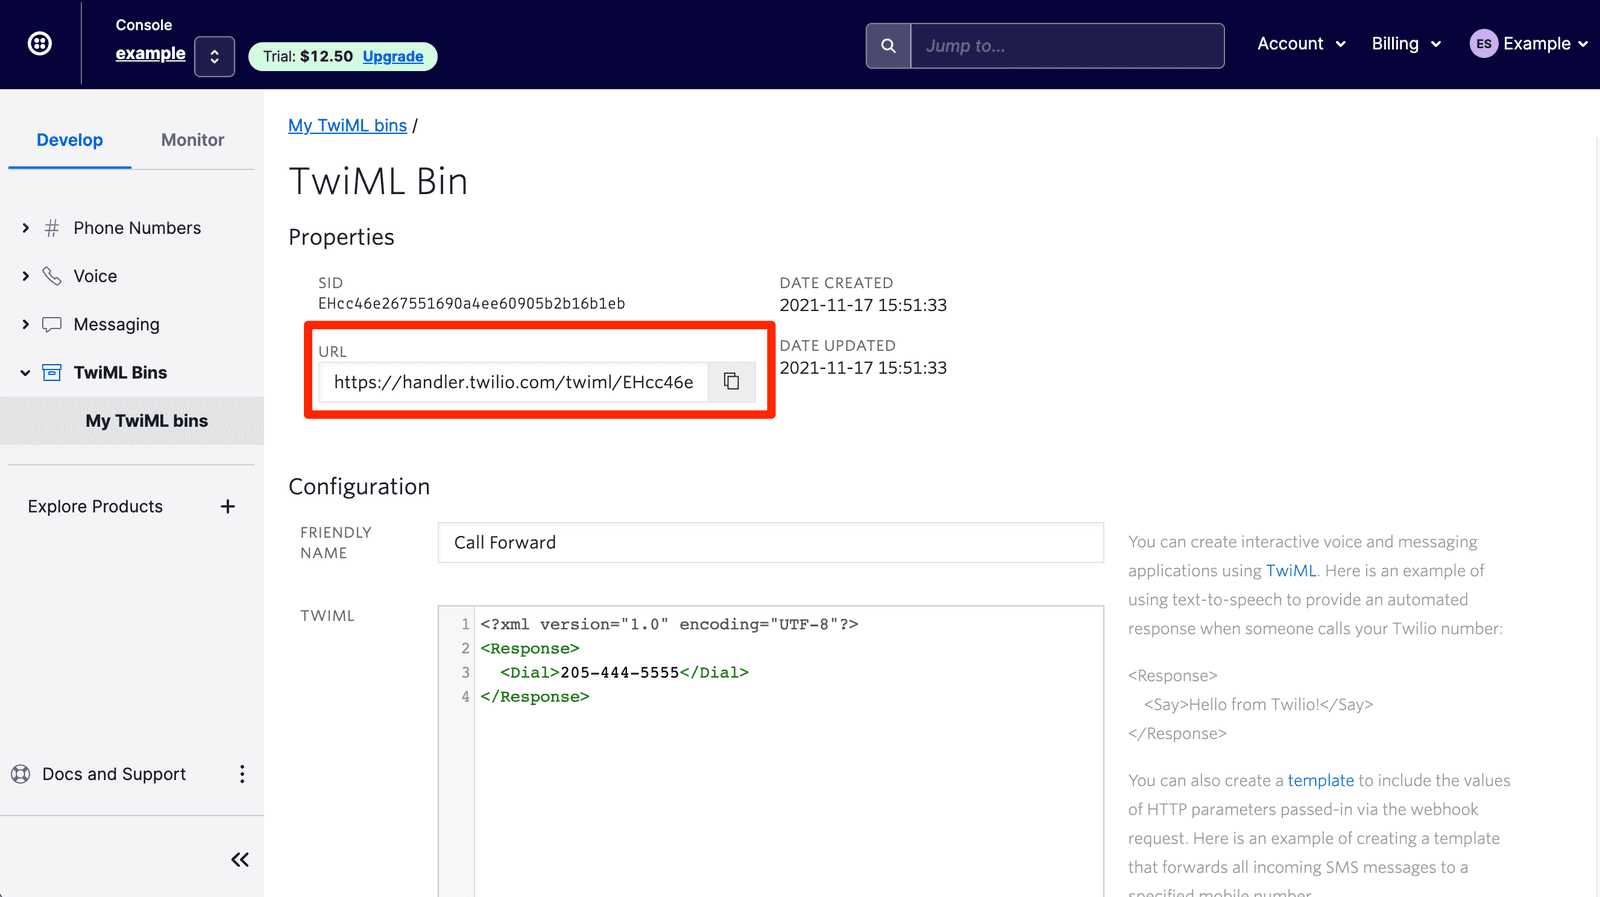This screenshot has width=1600, height=897.
Task: Click the Messaging chat bubble icon
Action: point(52,324)
